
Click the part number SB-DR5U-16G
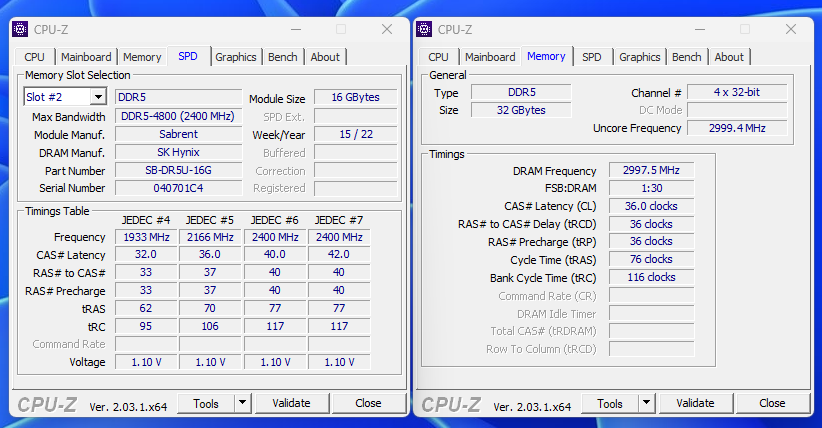click(178, 170)
